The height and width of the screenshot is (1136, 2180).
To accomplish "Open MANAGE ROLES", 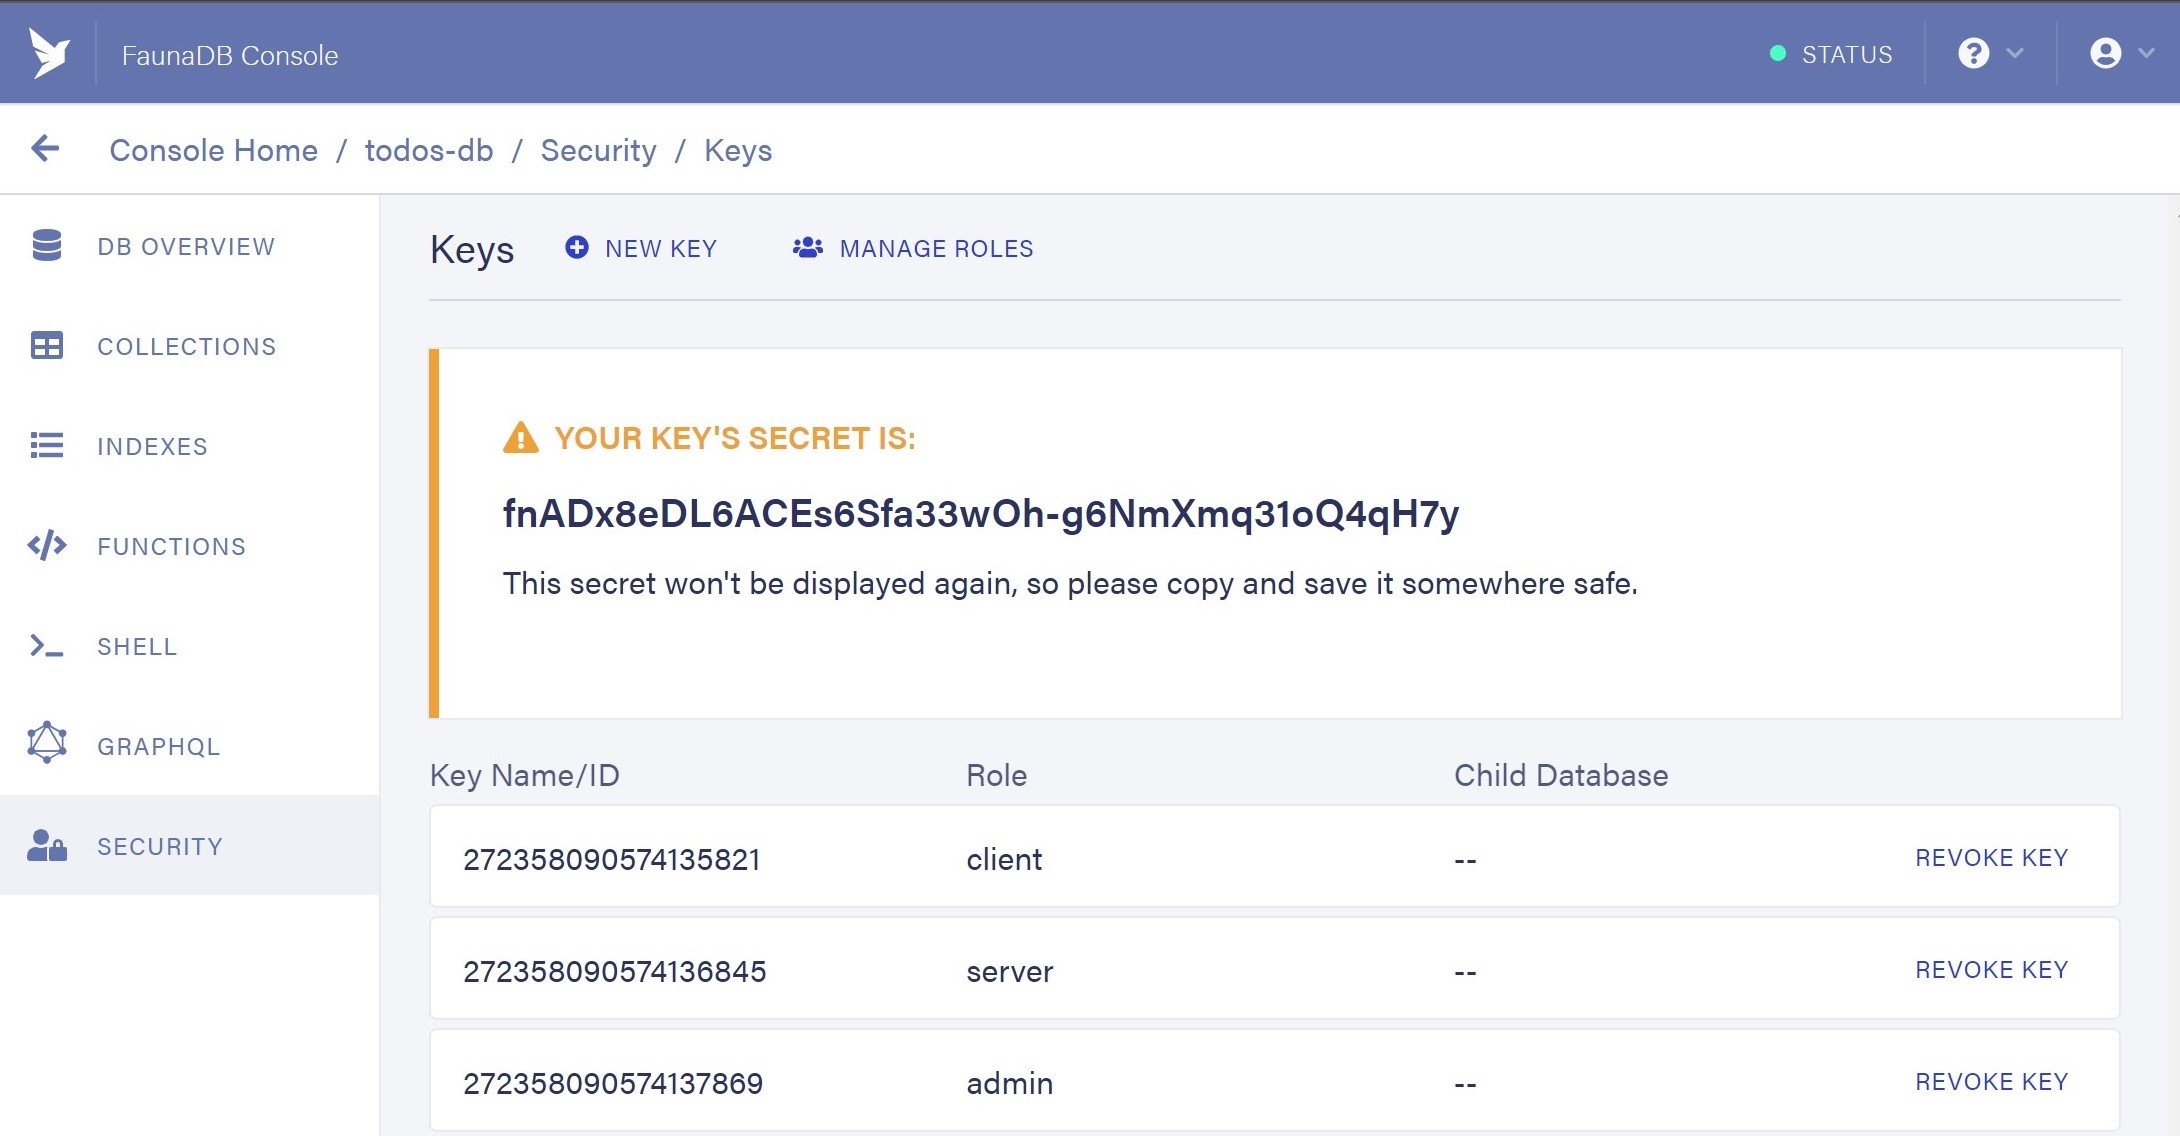I will click(913, 248).
